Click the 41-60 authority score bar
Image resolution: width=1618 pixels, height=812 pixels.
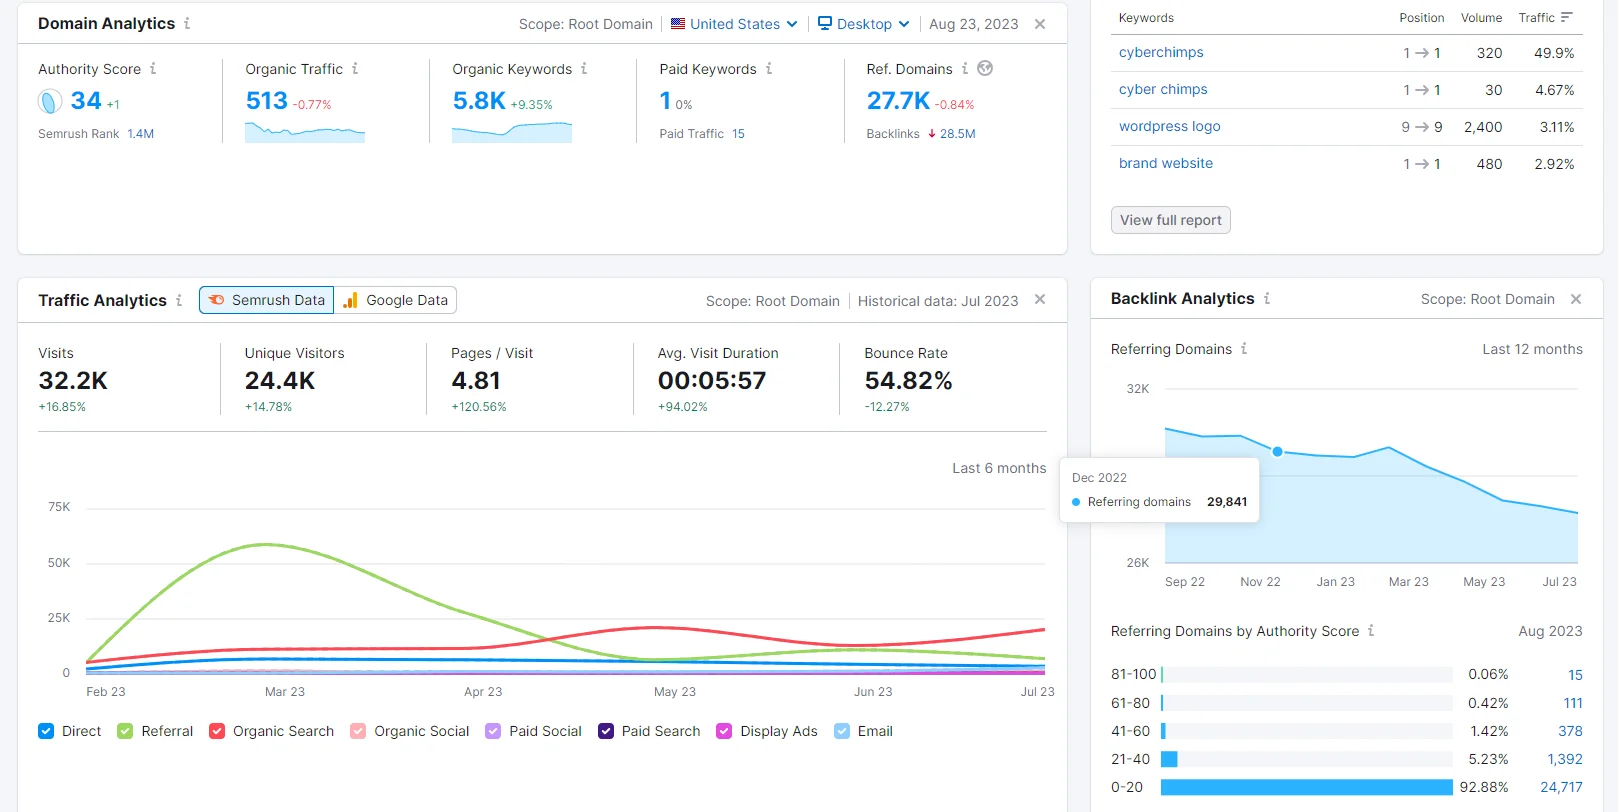[x=1164, y=731]
